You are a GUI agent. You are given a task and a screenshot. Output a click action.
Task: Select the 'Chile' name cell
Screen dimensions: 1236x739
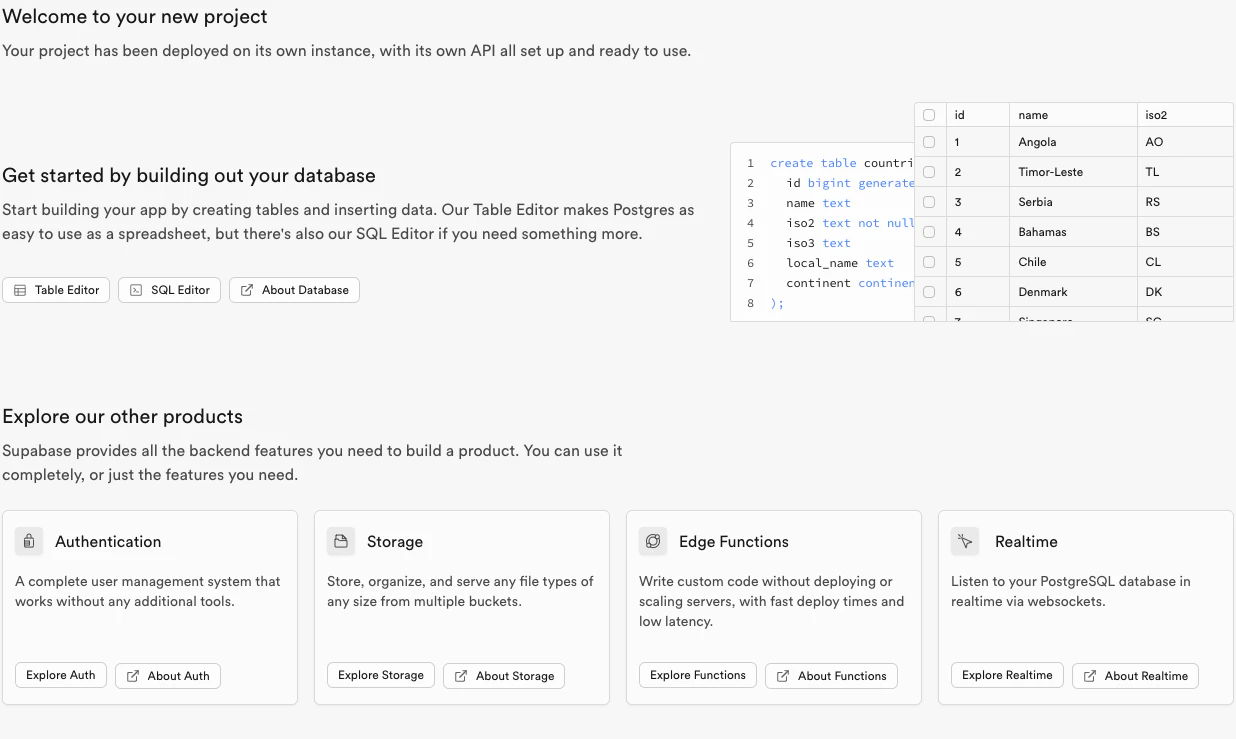[x=1073, y=262]
